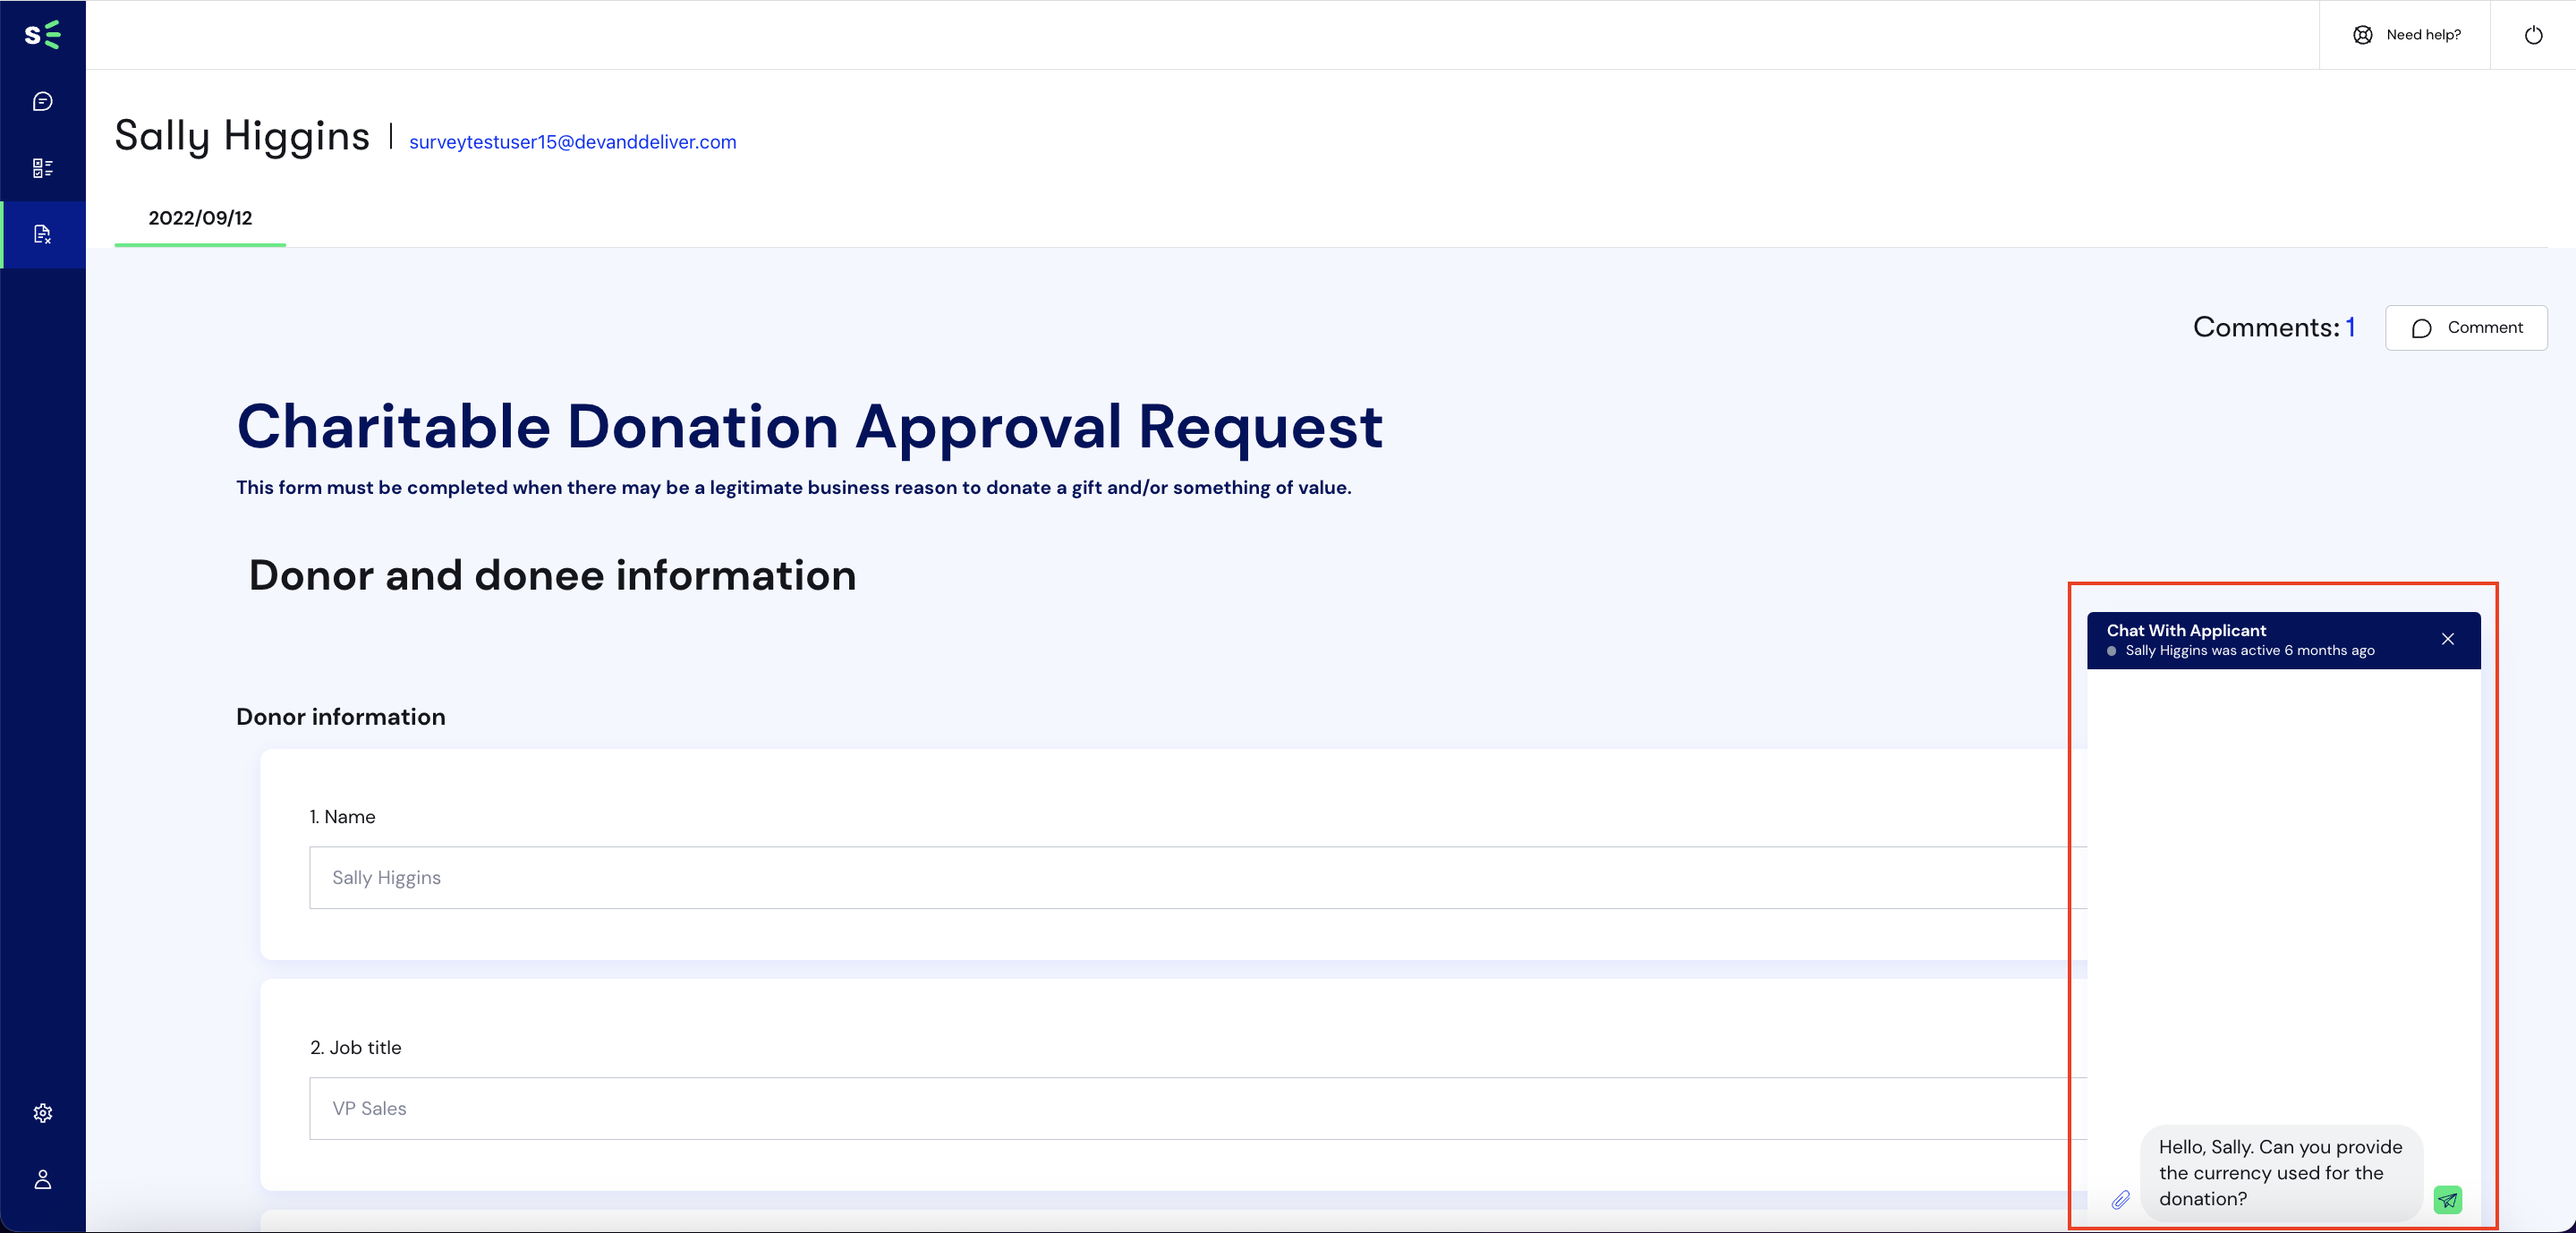Expand the Donor and donee information section
The width and height of the screenshot is (2576, 1233).
pos(552,574)
